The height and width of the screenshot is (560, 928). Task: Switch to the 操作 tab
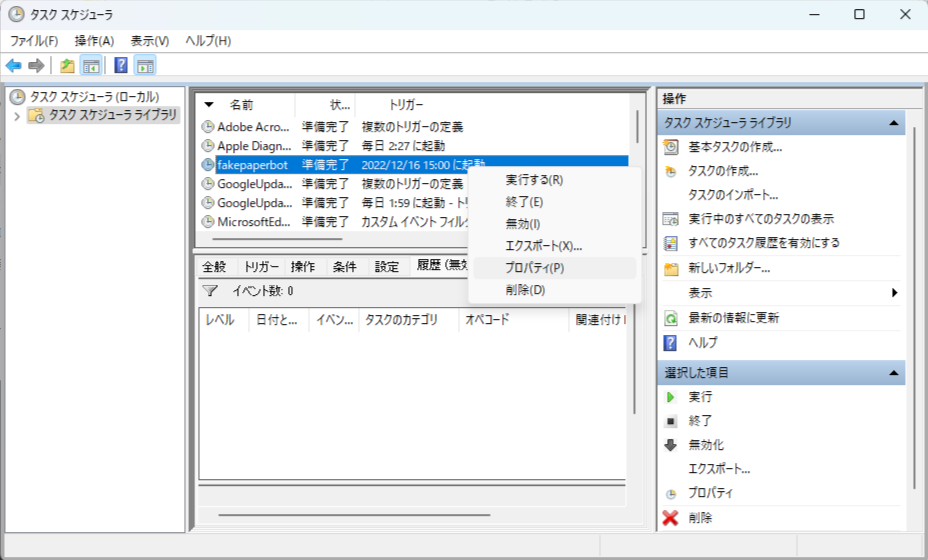(302, 267)
